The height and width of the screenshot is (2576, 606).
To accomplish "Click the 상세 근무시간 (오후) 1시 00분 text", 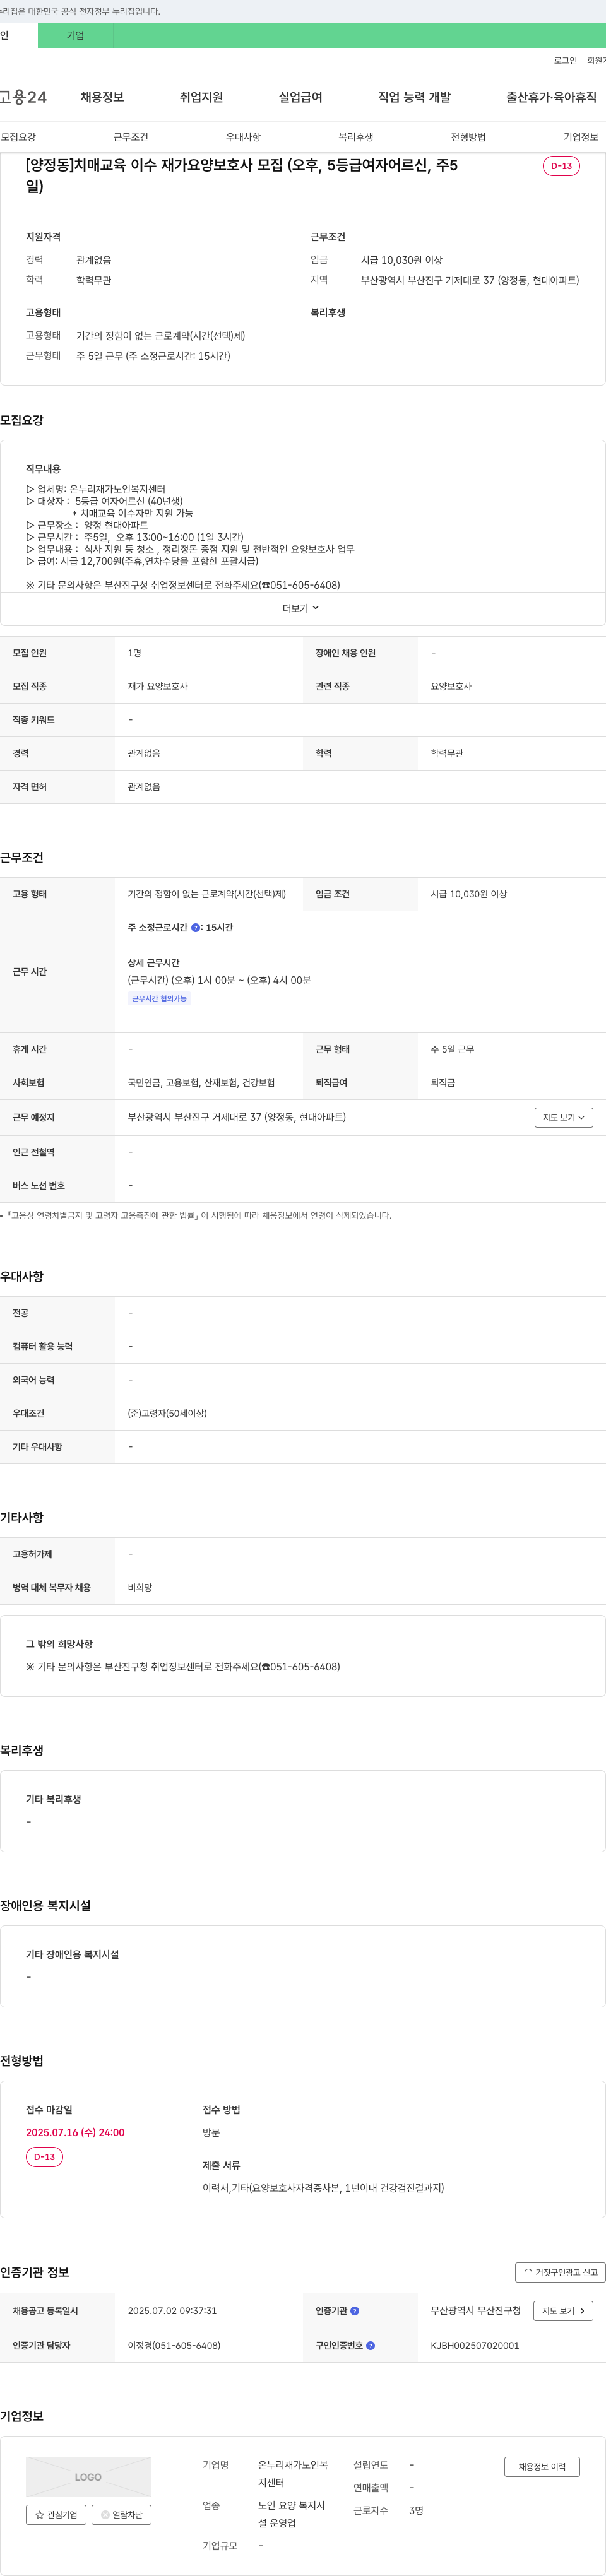I will (219, 980).
